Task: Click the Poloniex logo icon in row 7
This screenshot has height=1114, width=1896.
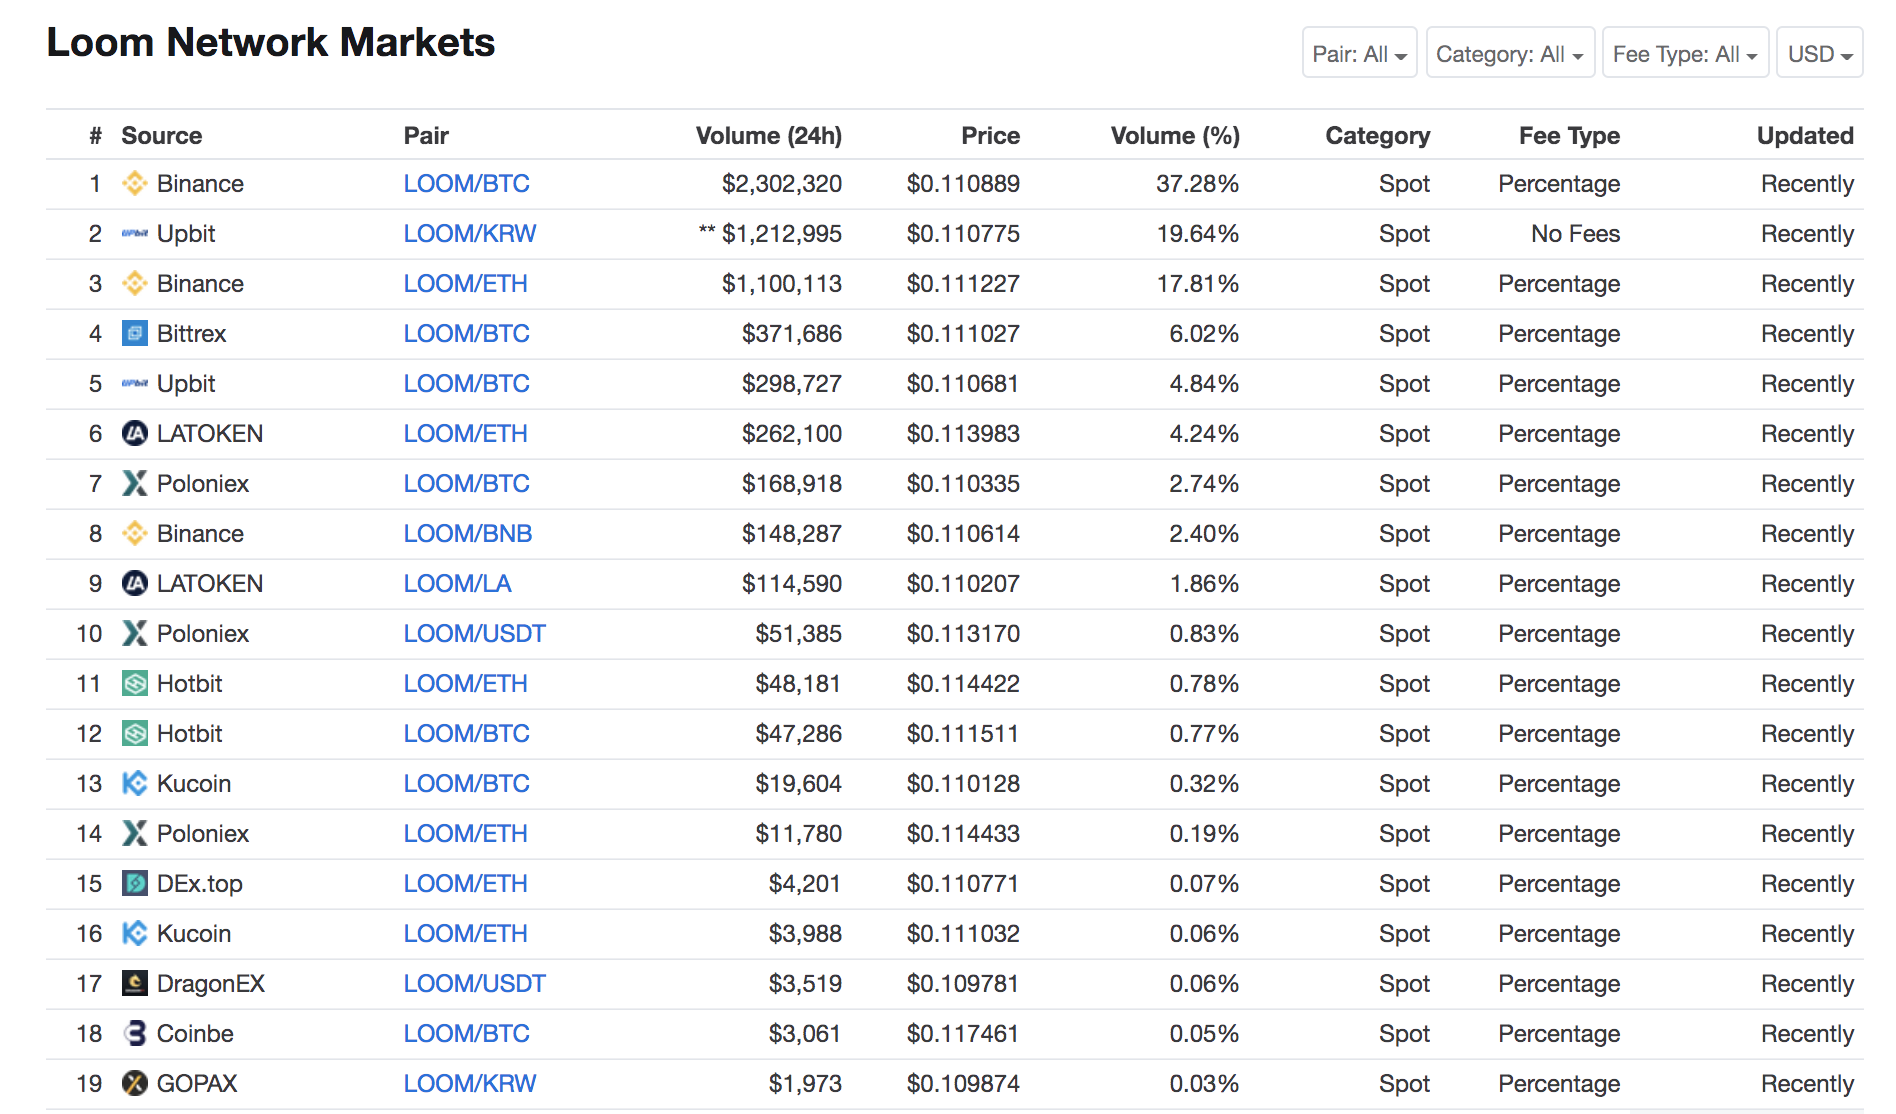Action: 135,483
